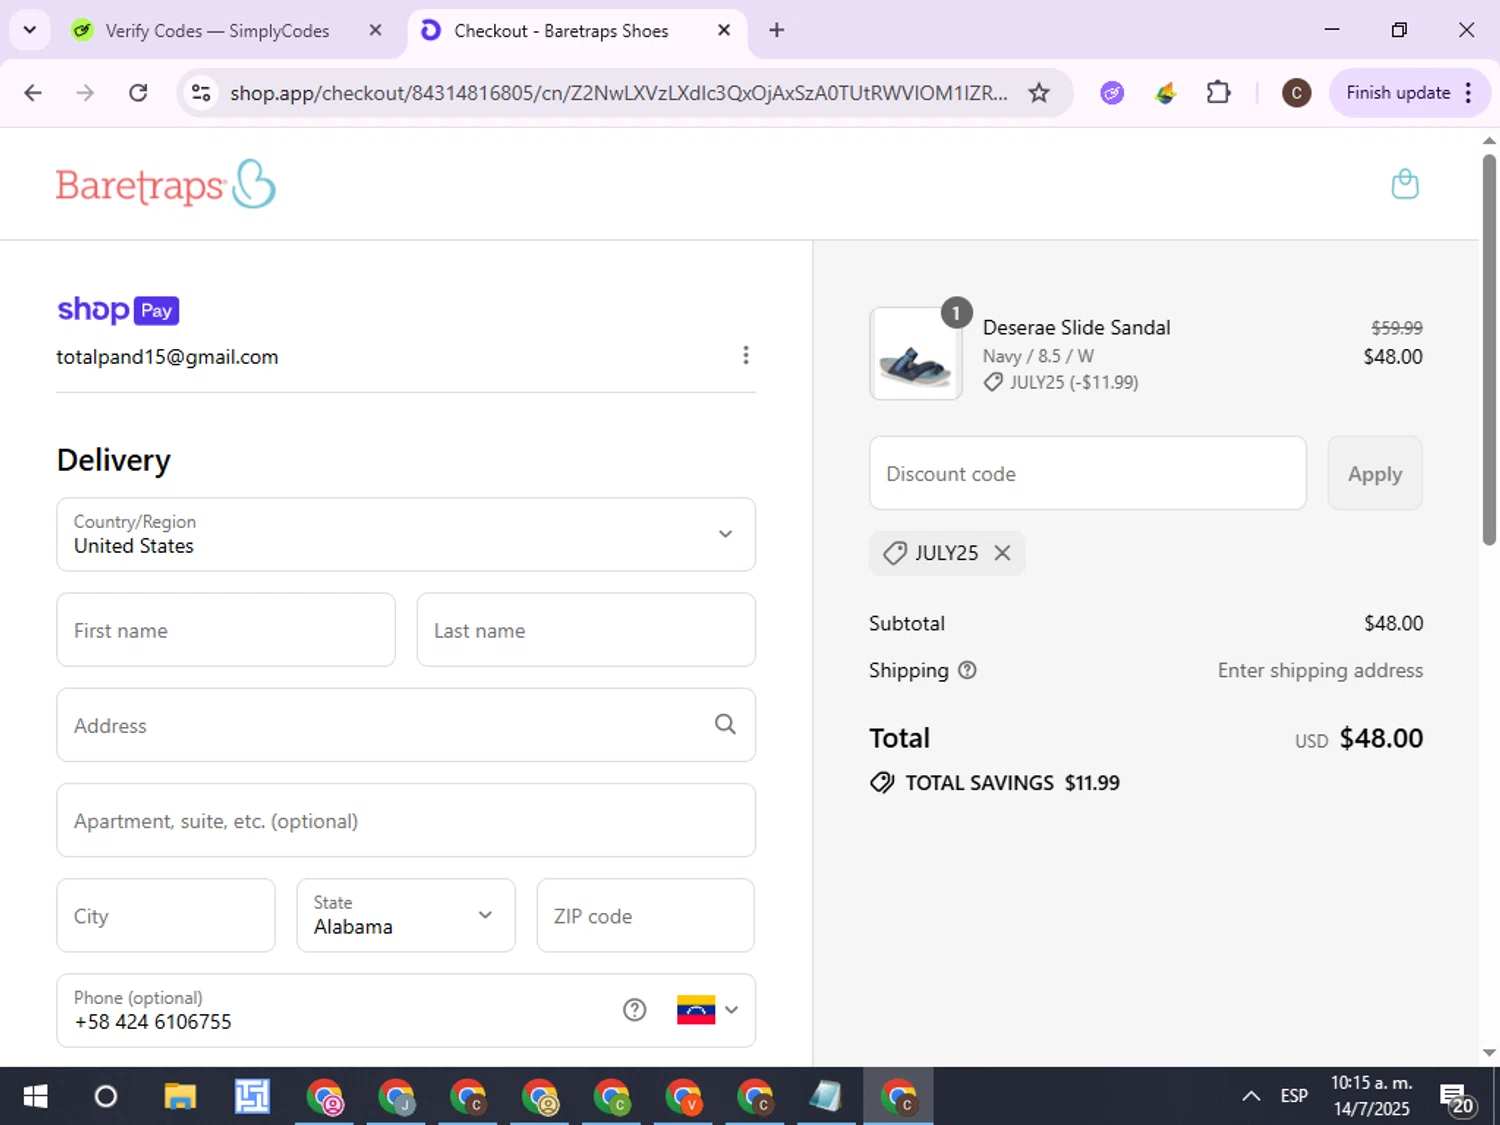Reload the checkout page

(x=138, y=93)
